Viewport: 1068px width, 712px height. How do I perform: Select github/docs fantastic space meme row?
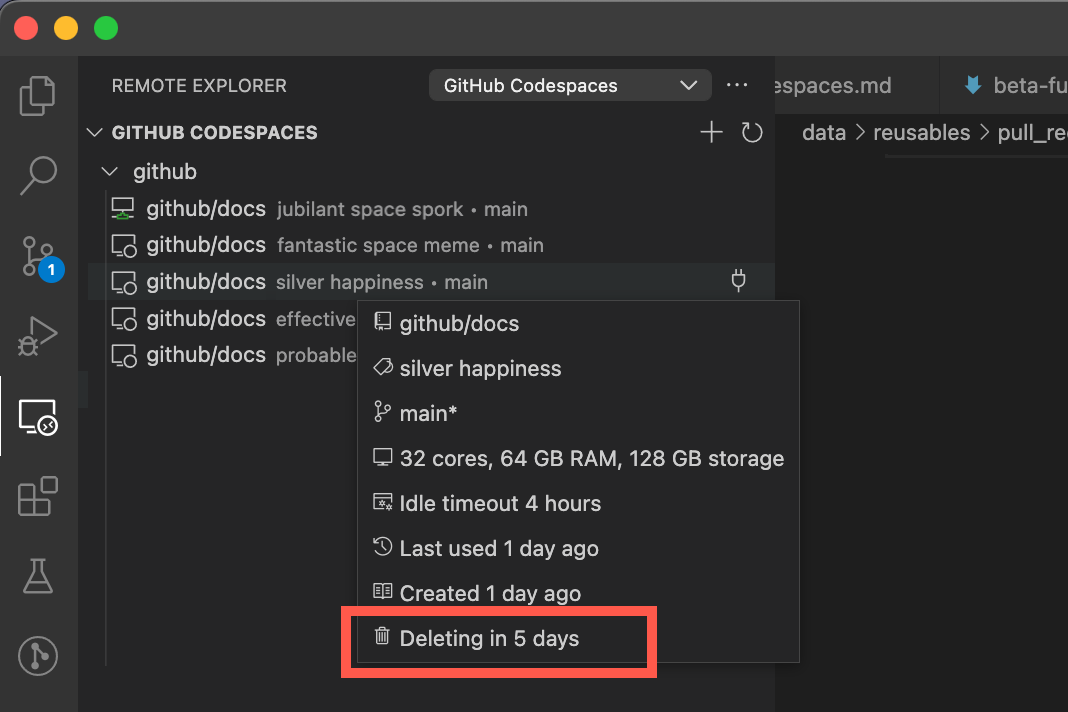431,245
